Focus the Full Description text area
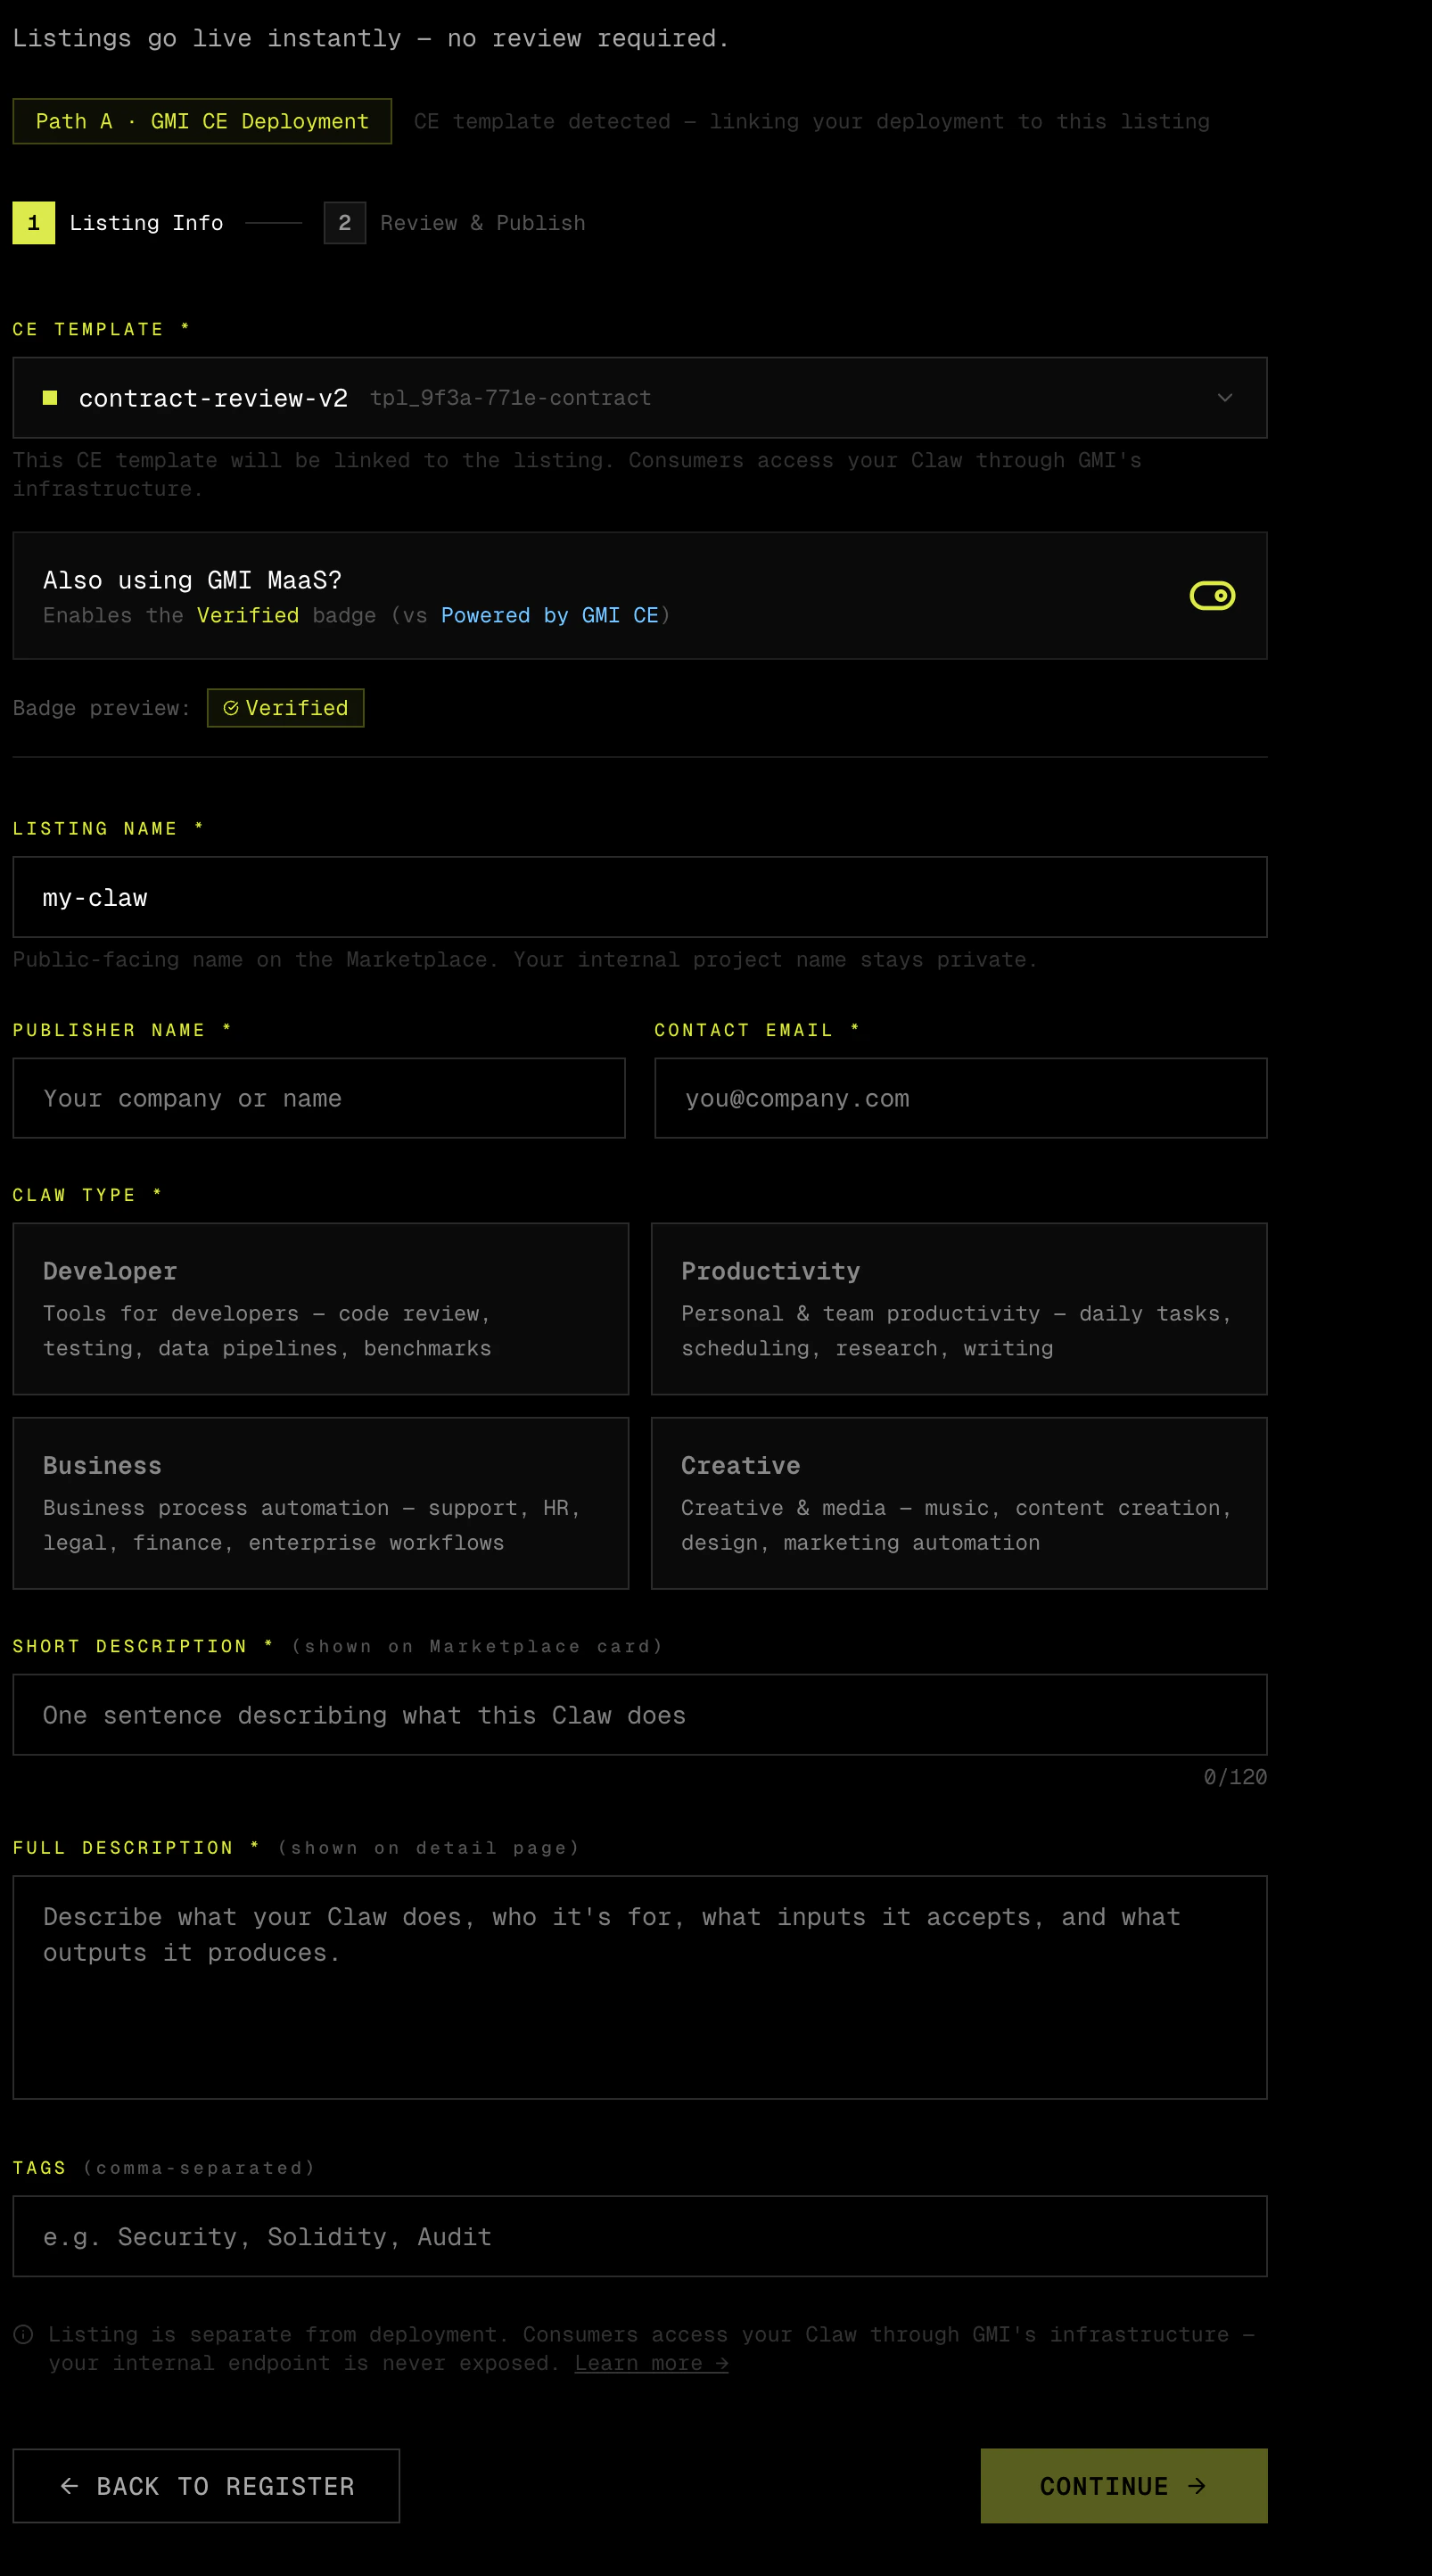Screen dimensions: 1432x2576 [640, 1987]
